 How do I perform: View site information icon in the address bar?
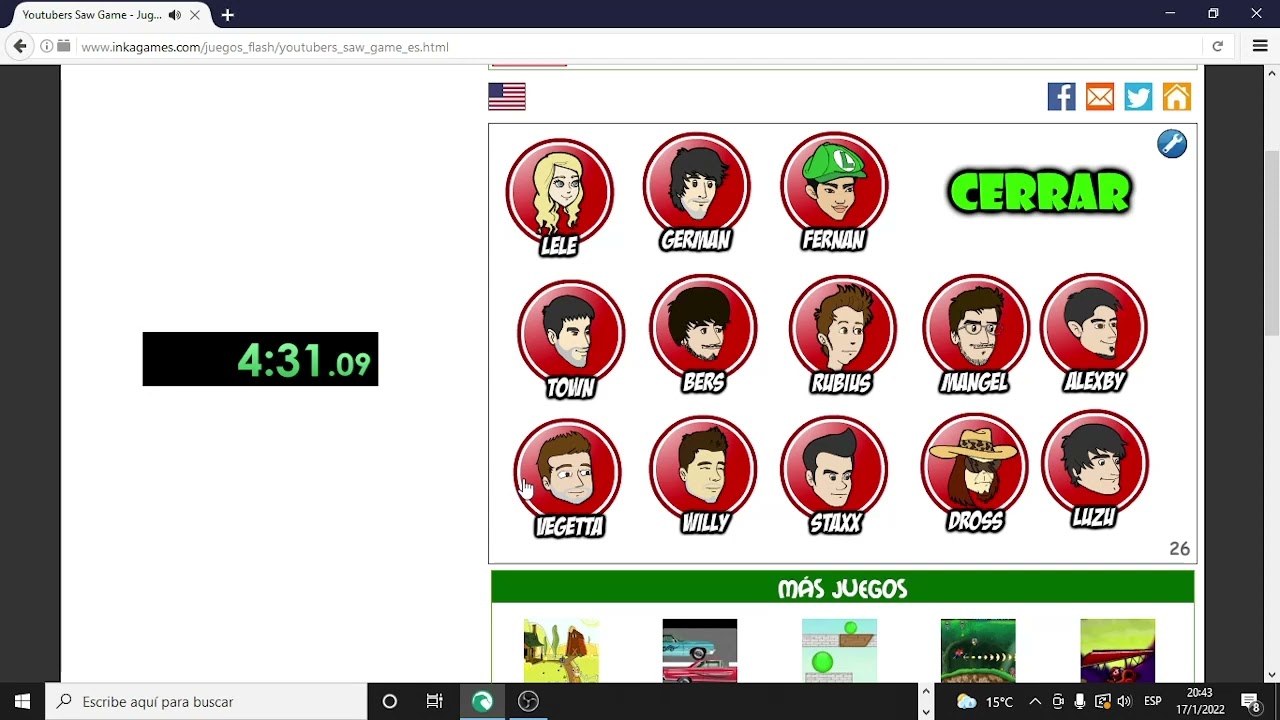46,46
